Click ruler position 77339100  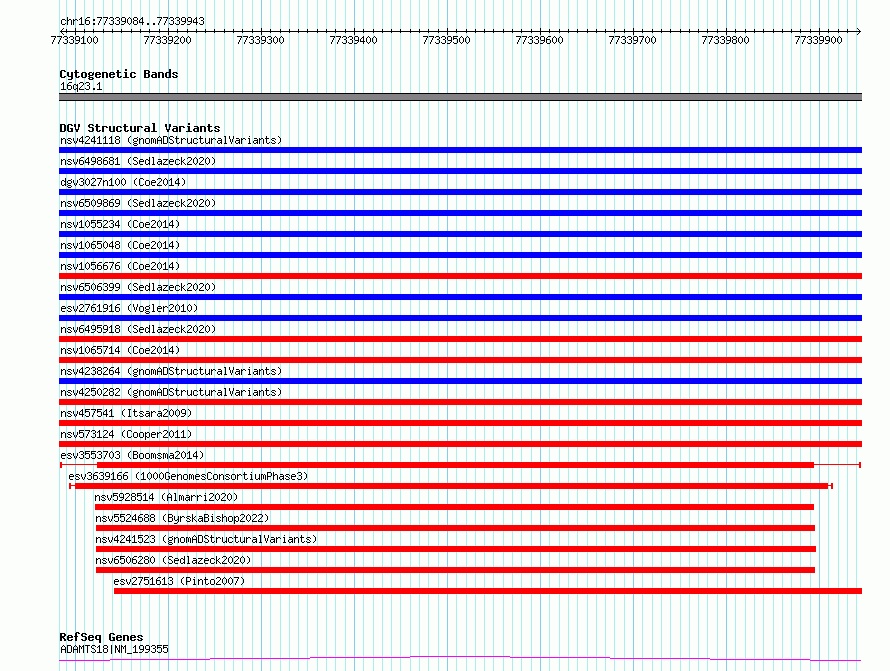click(74, 40)
